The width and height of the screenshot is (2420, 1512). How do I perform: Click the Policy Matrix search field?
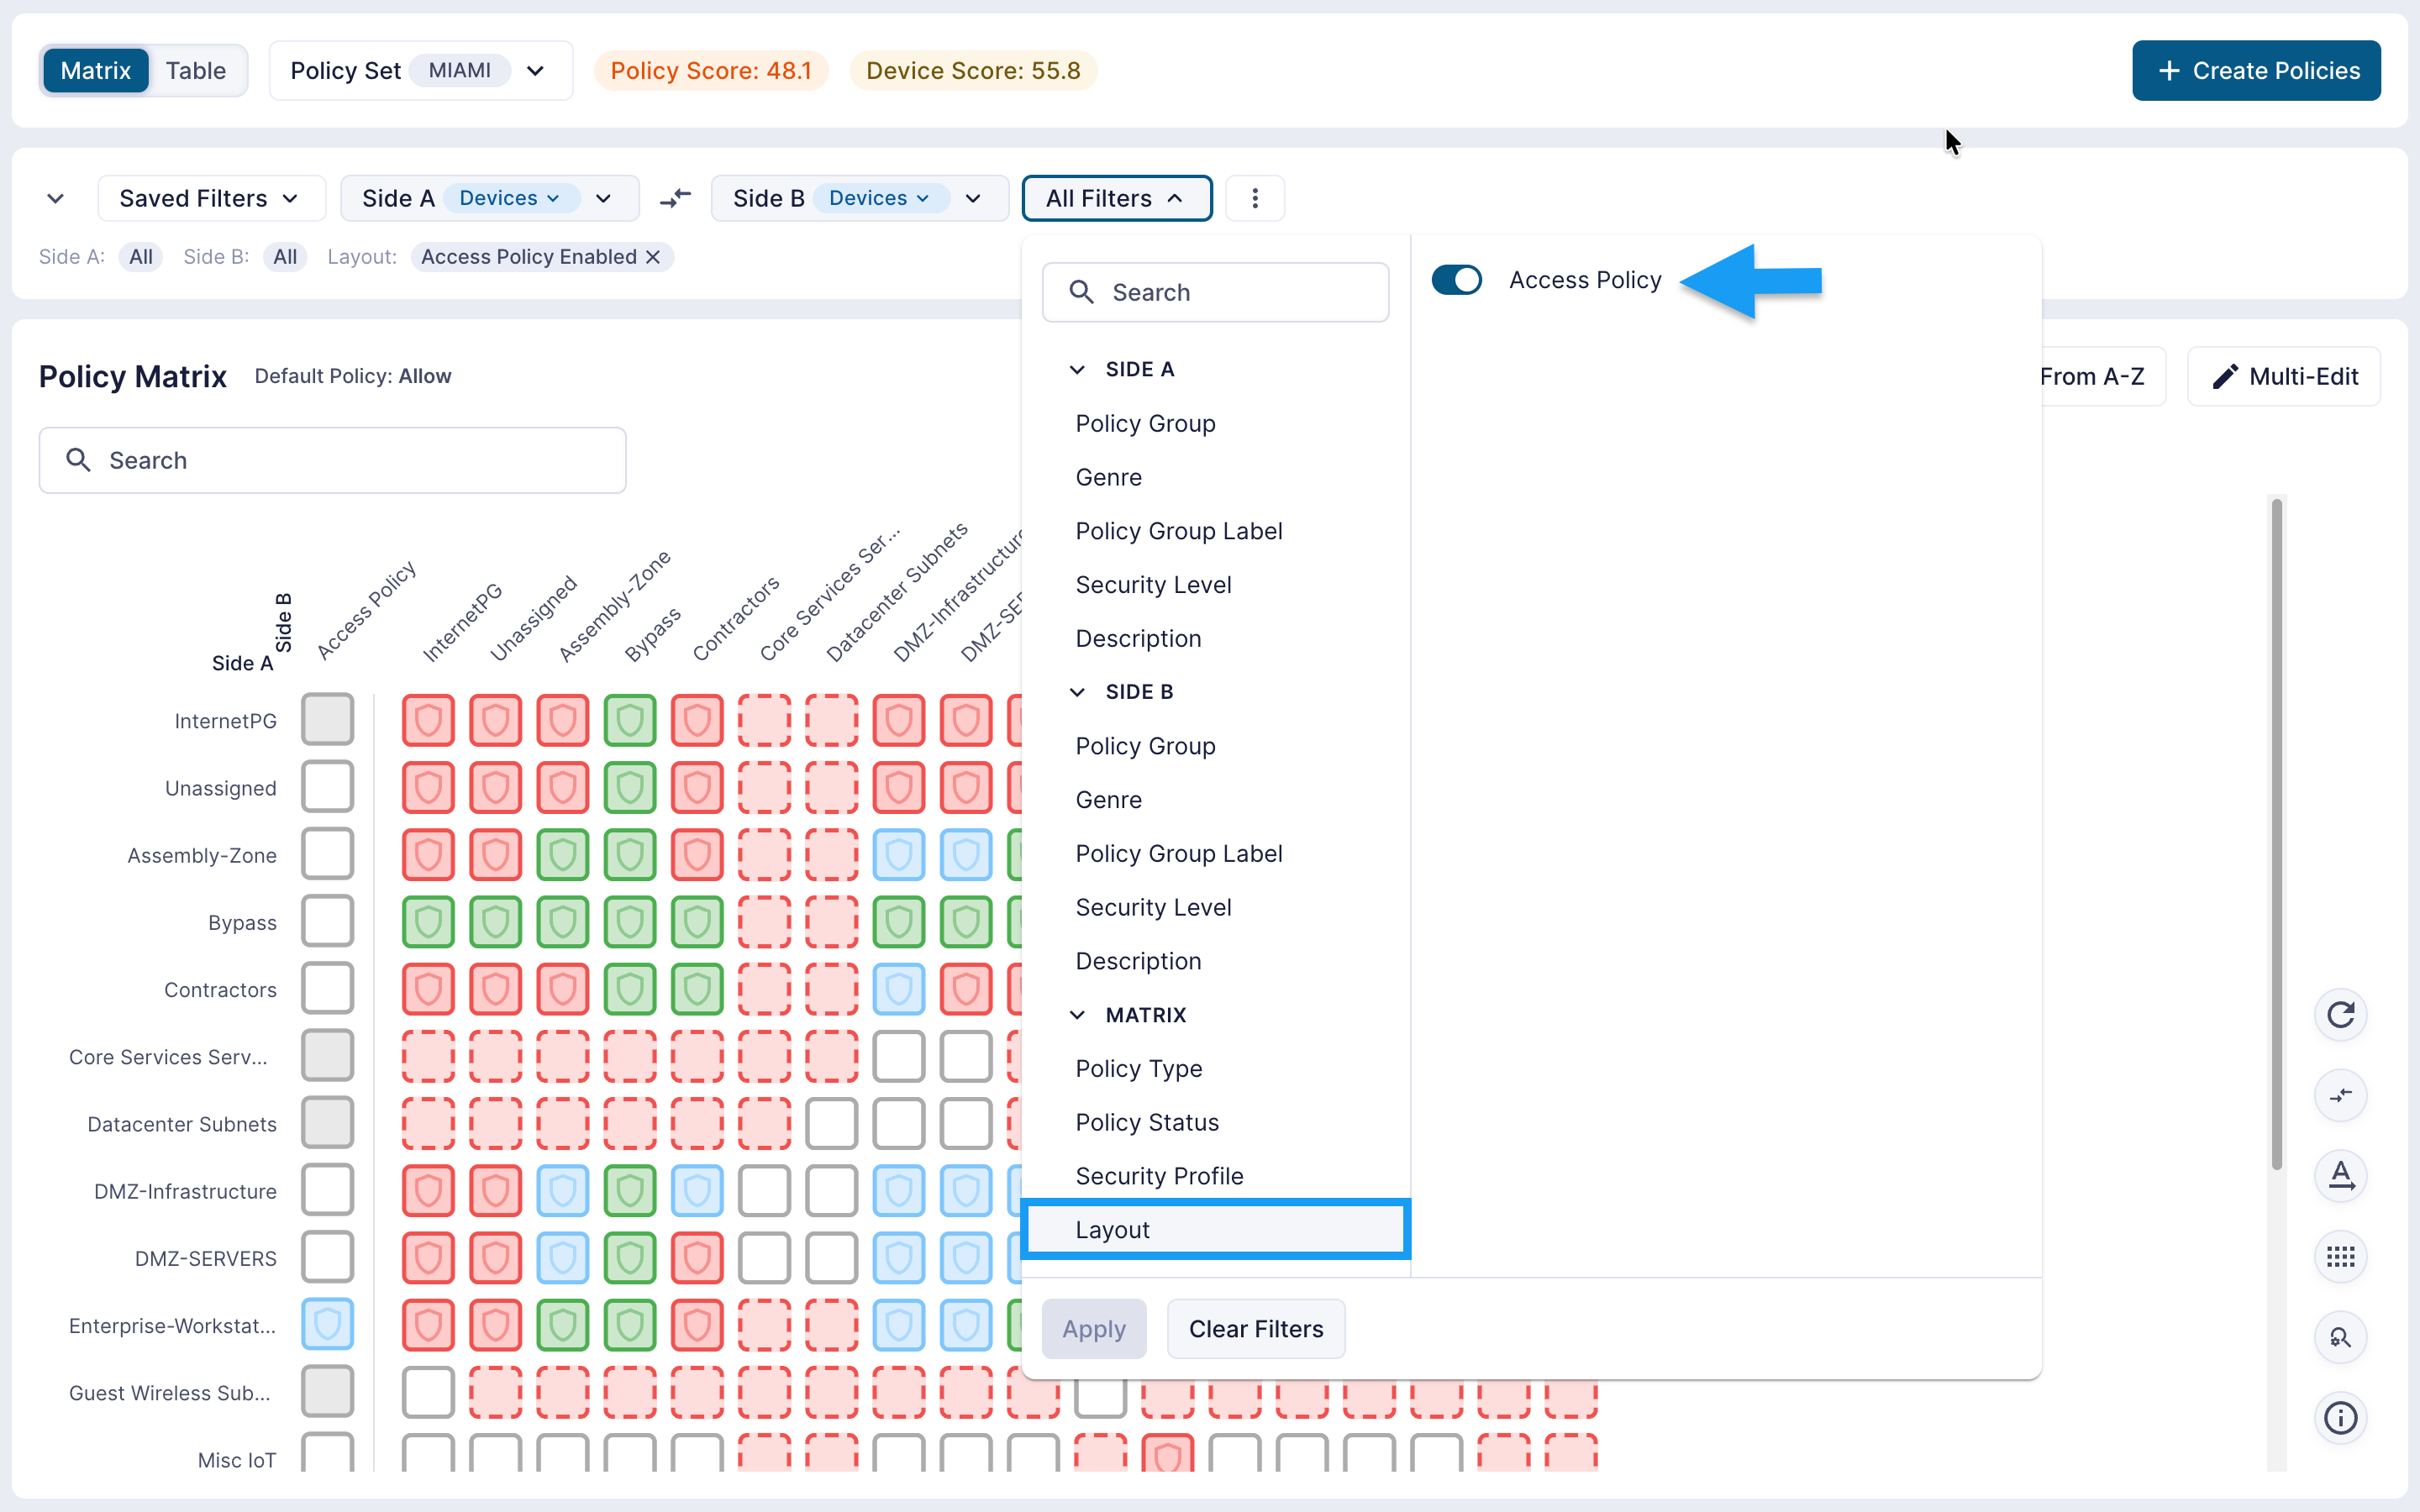pyautogui.click(x=333, y=460)
